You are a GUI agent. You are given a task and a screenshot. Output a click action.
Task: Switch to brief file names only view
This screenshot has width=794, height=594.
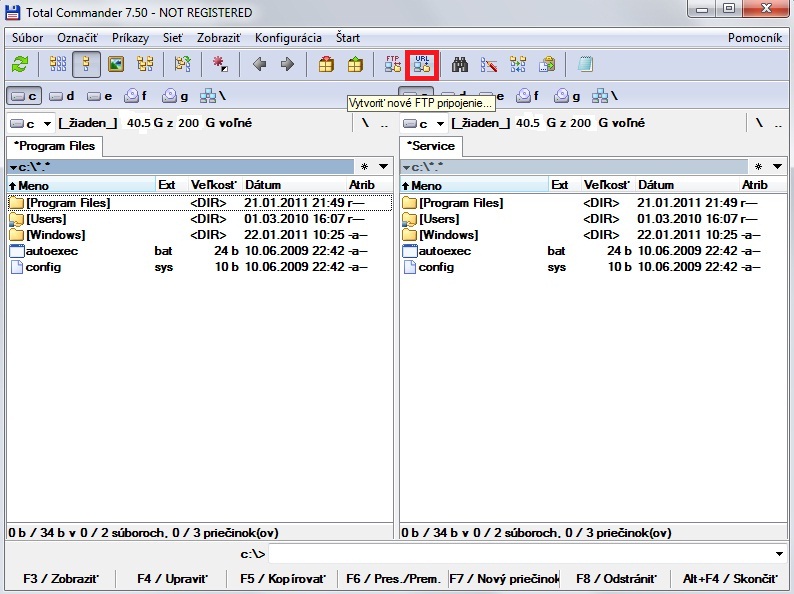pos(58,64)
